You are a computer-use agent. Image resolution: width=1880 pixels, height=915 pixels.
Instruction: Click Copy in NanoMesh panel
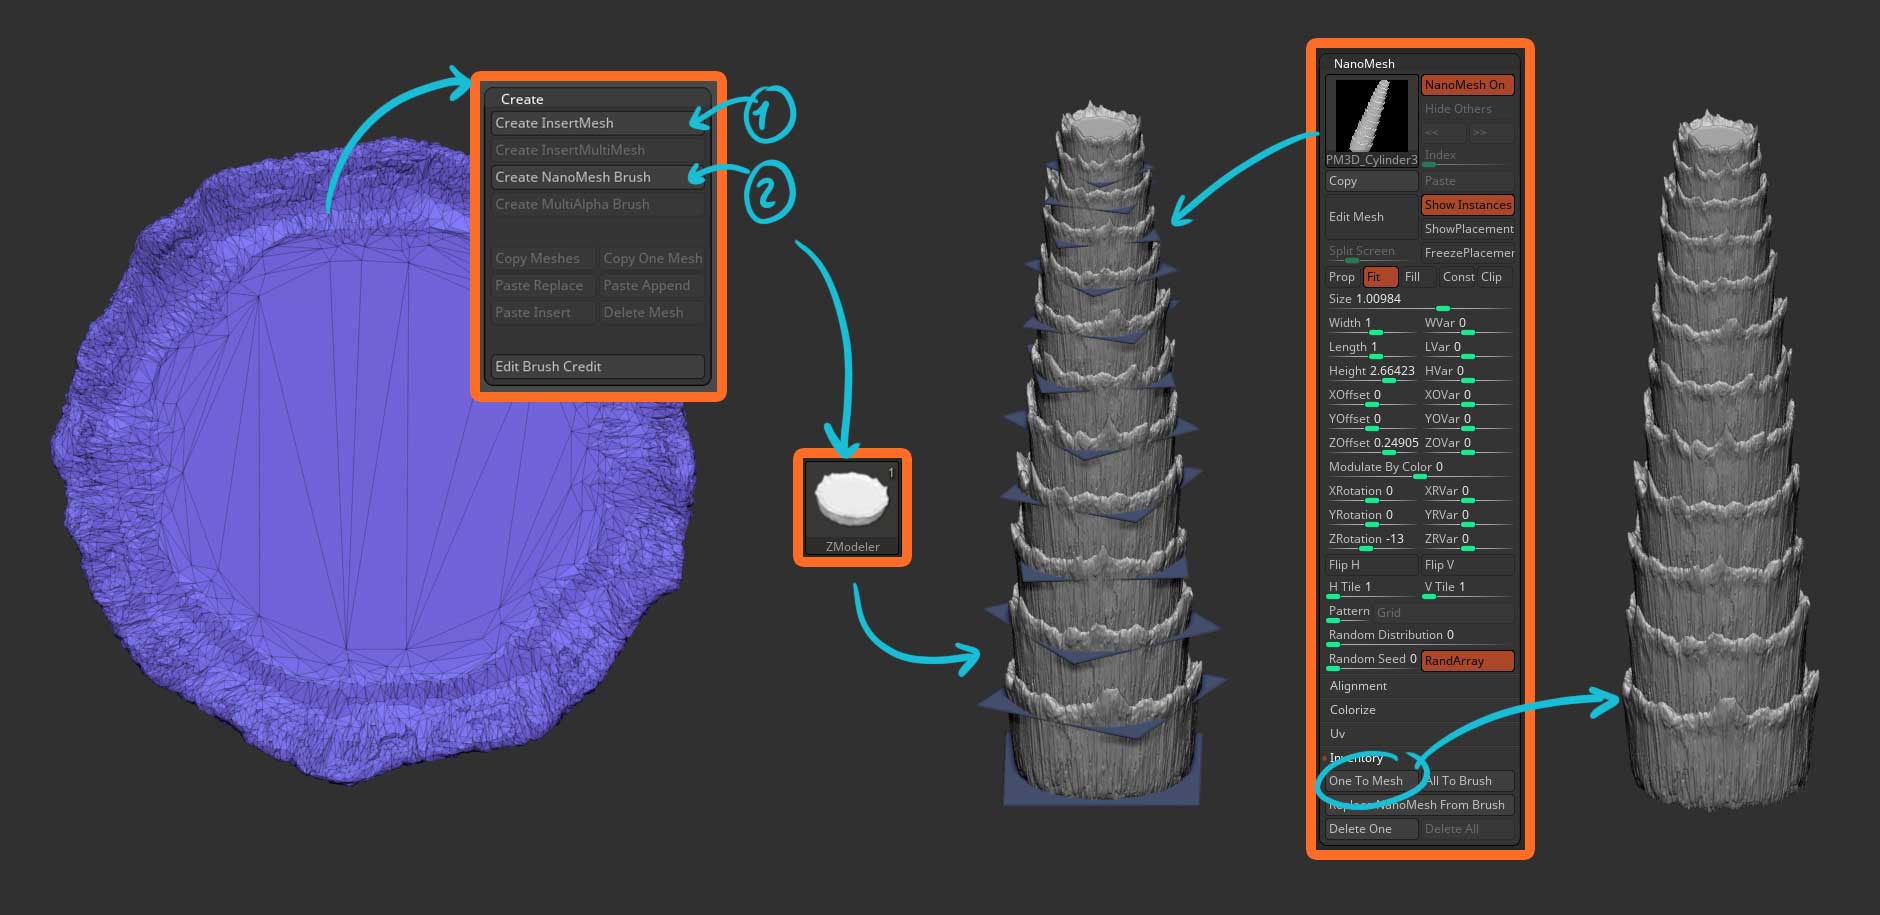tap(1371, 181)
